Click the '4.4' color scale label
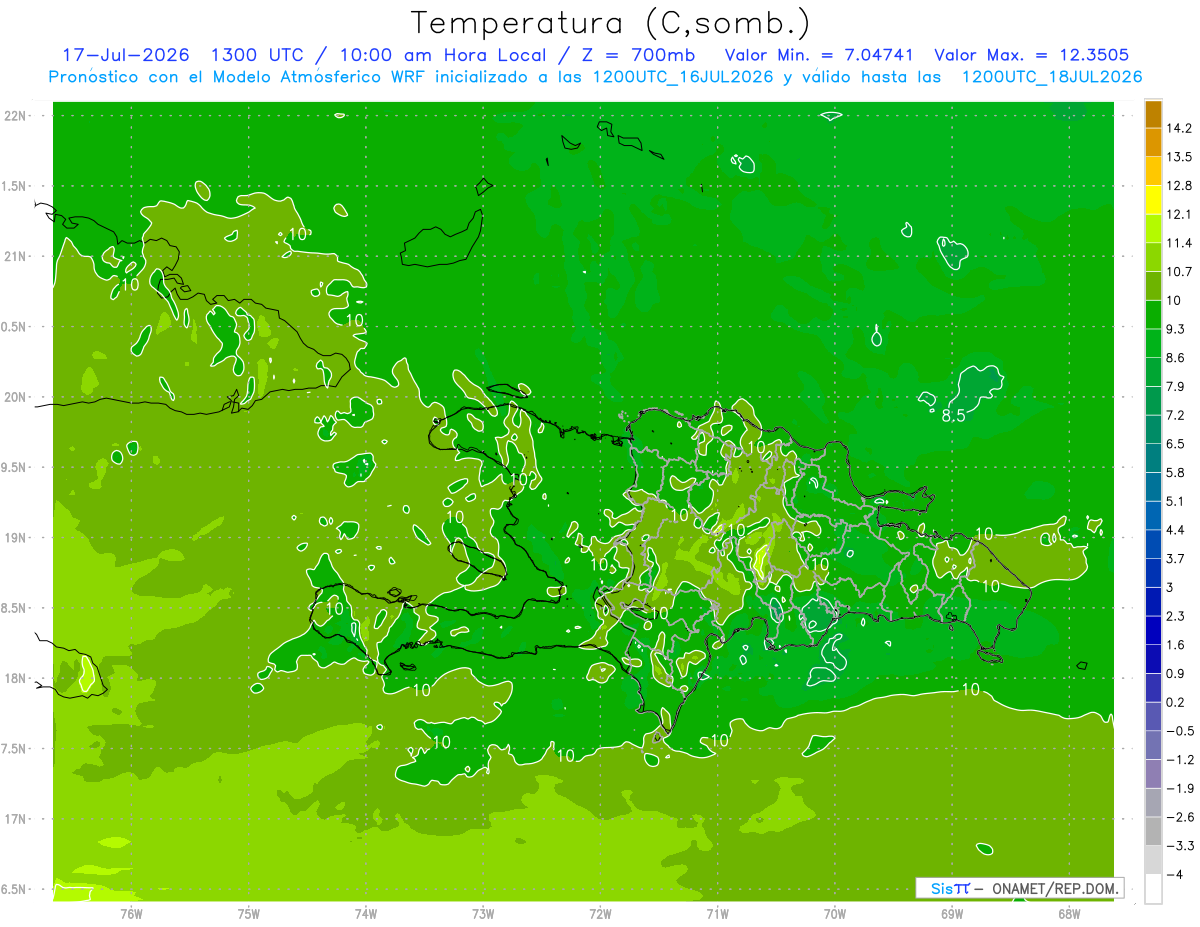The width and height of the screenshot is (1200, 927). tap(1175, 530)
